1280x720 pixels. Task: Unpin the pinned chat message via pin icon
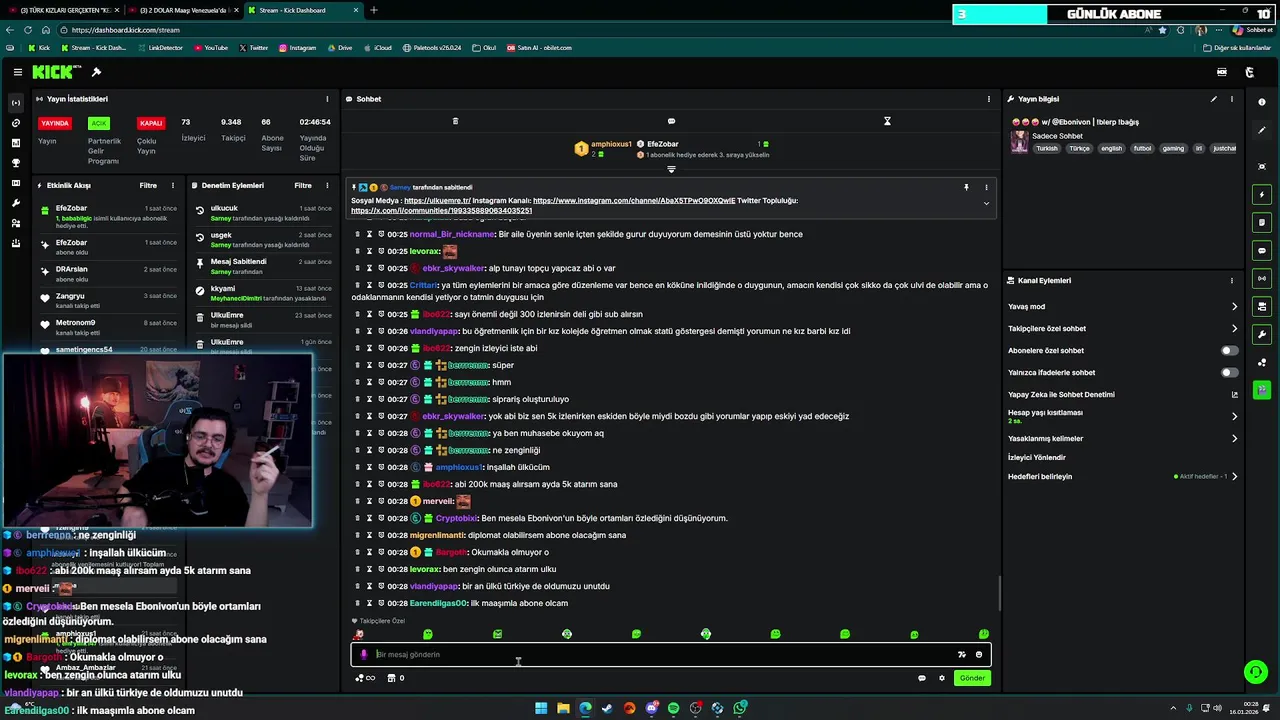pos(966,187)
